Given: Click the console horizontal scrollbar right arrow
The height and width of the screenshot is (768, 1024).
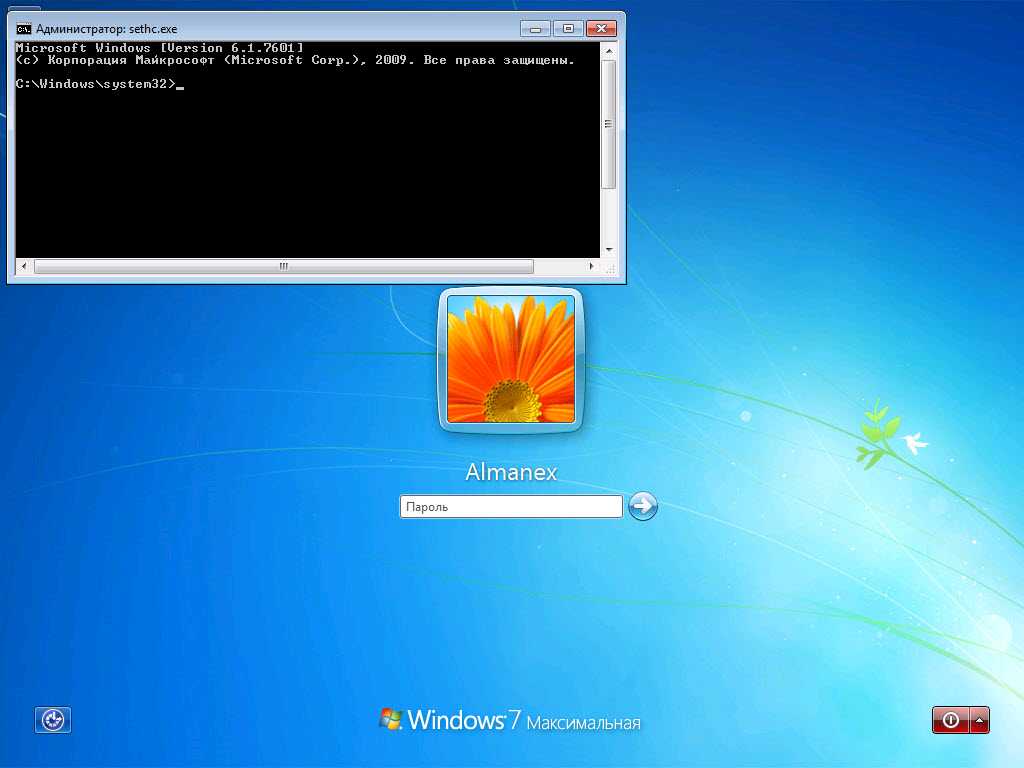Looking at the screenshot, I should tap(592, 267).
